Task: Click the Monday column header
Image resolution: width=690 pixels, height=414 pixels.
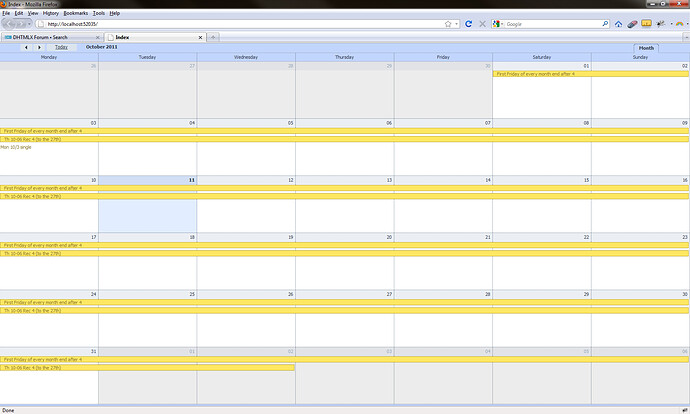Action: tap(49, 57)
